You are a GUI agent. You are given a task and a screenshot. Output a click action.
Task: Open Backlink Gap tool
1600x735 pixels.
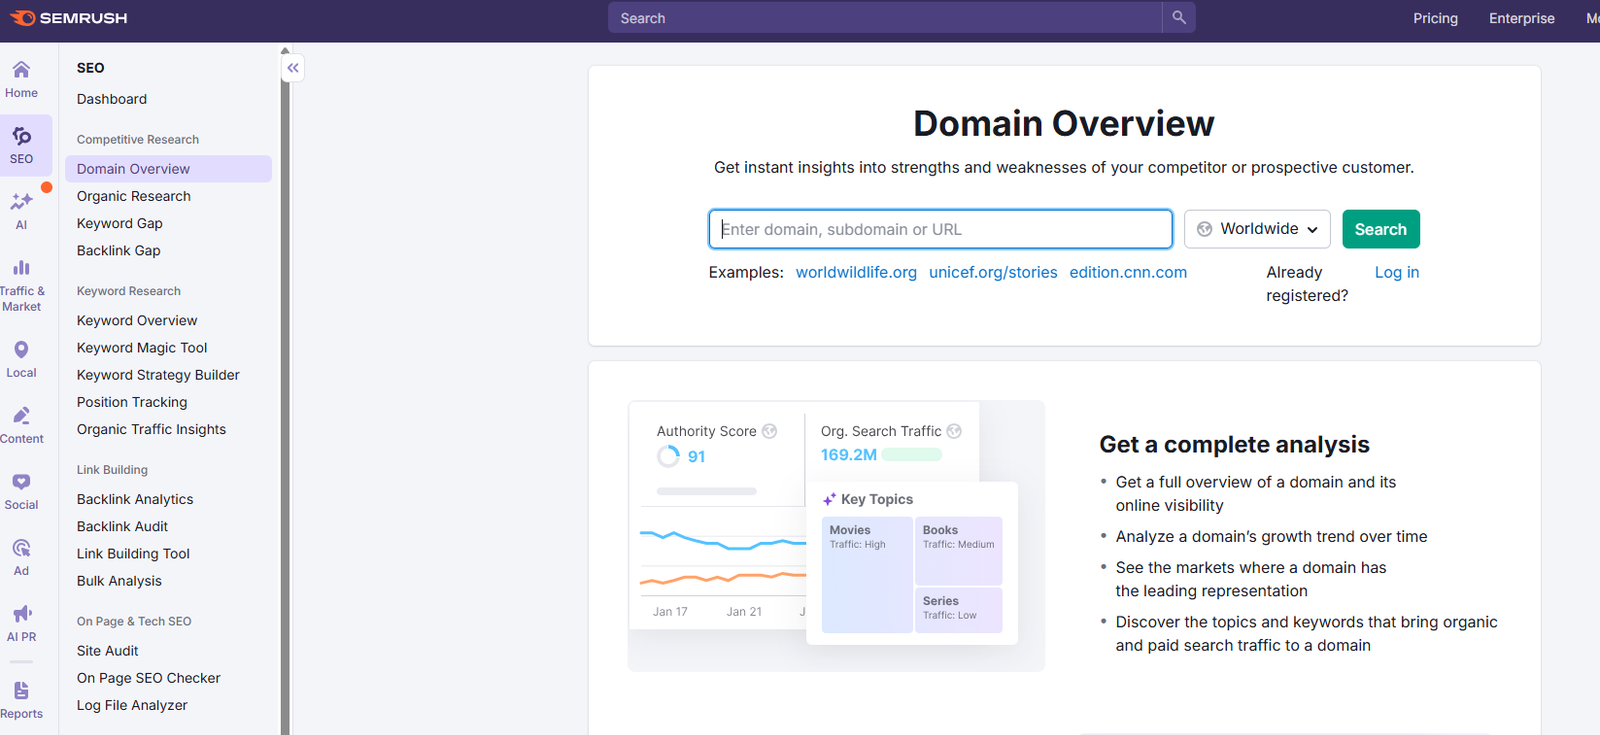(119, 250)
